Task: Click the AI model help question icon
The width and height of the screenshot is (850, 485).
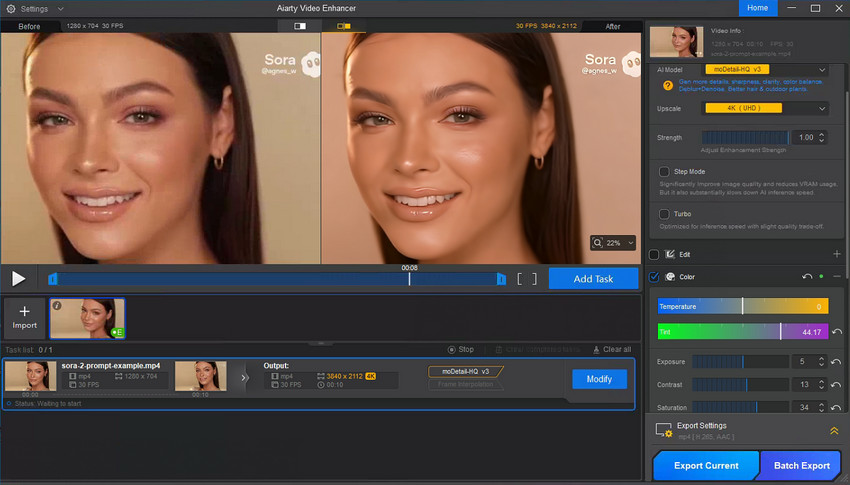Action: [x=668, y=86]
